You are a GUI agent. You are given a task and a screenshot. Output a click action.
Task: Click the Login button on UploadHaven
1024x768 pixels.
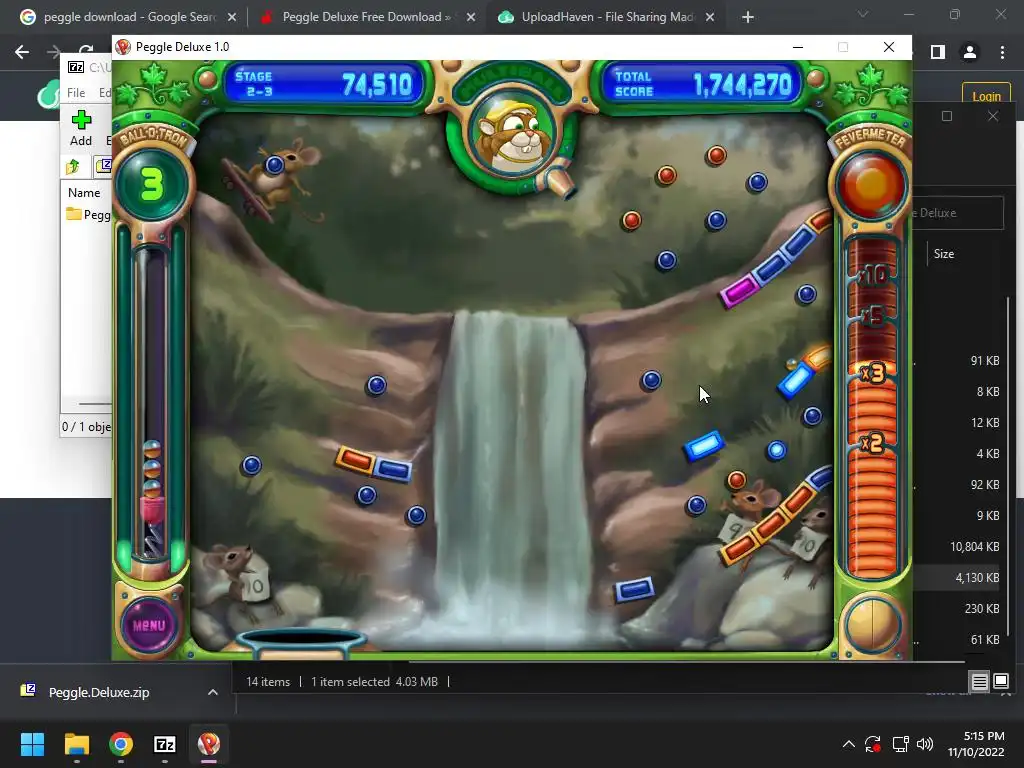click(986, 96)
